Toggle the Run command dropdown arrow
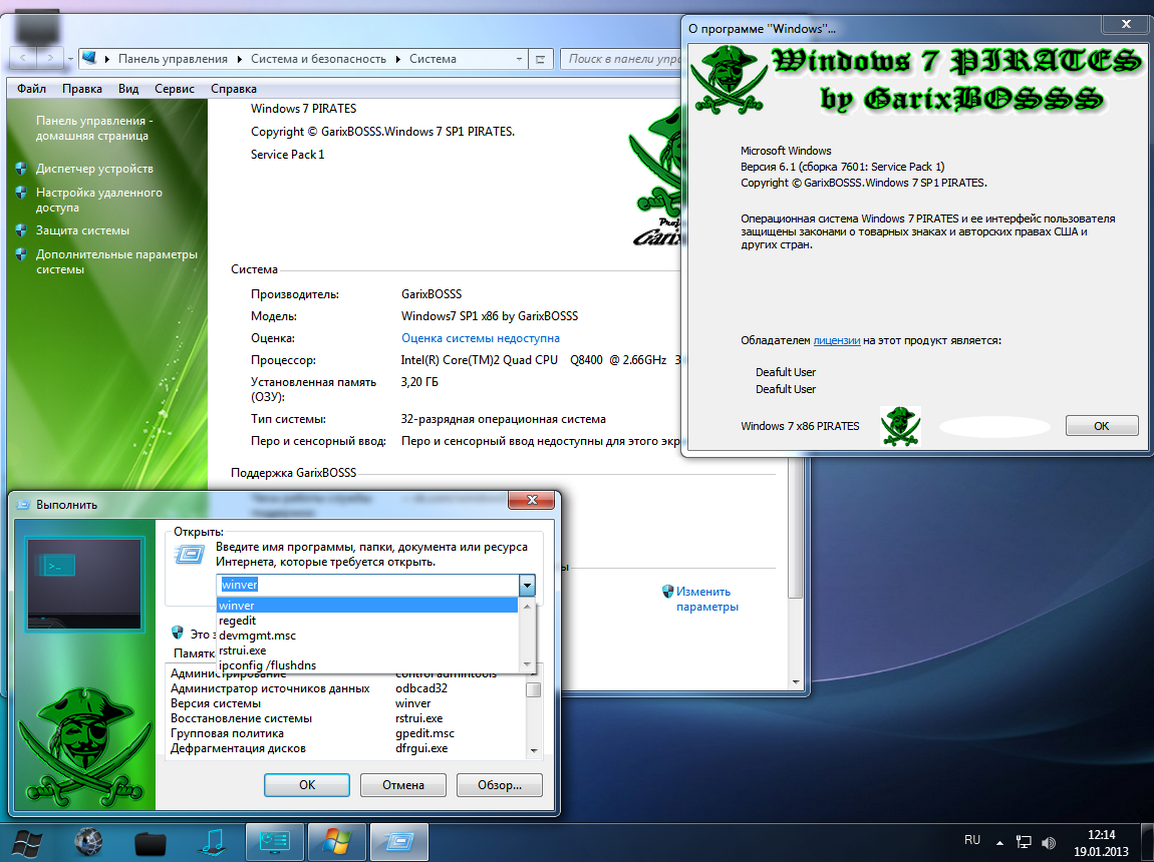 tap(527, 585)
